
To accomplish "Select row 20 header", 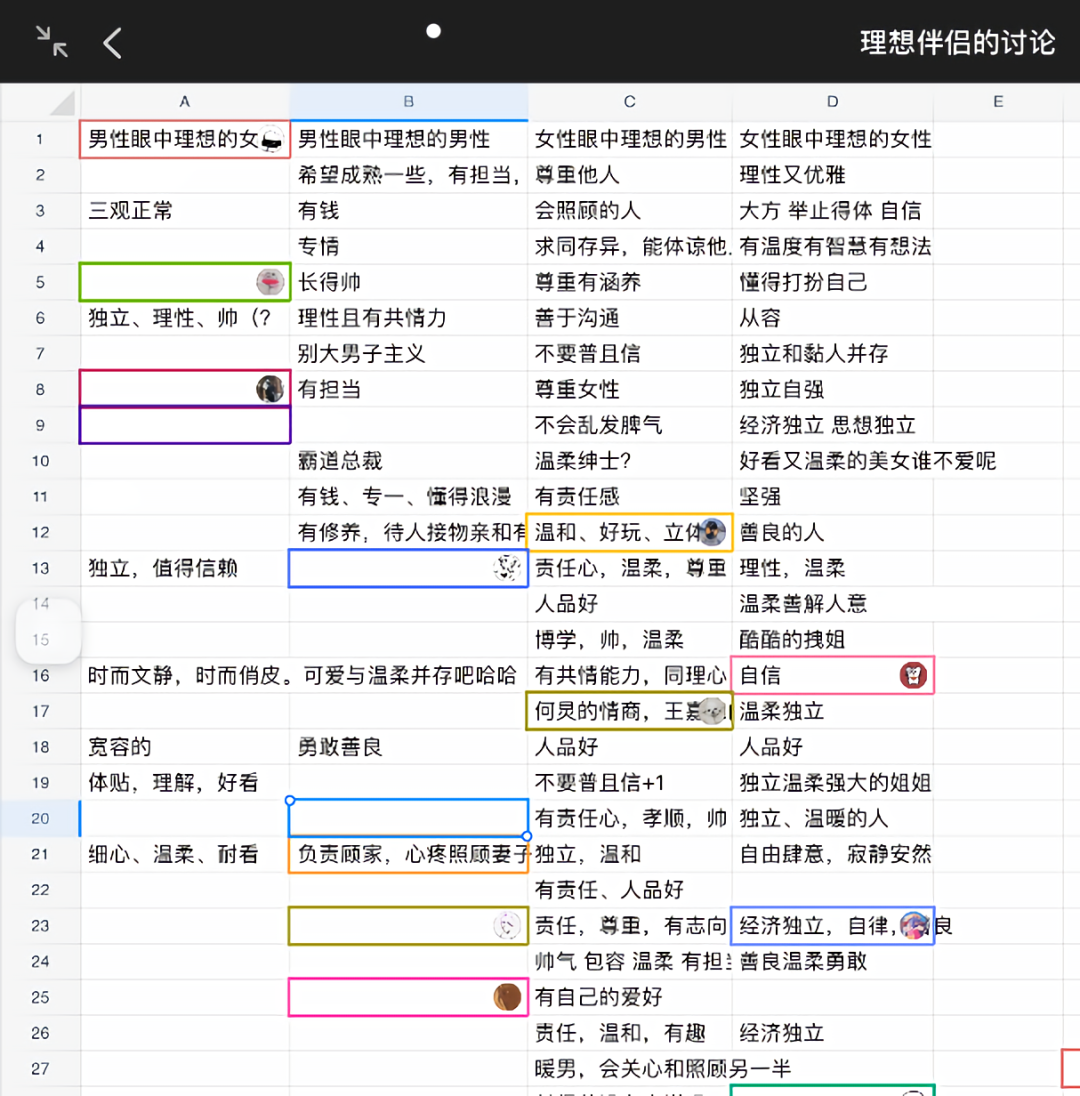I will click(x=40, y=819).
